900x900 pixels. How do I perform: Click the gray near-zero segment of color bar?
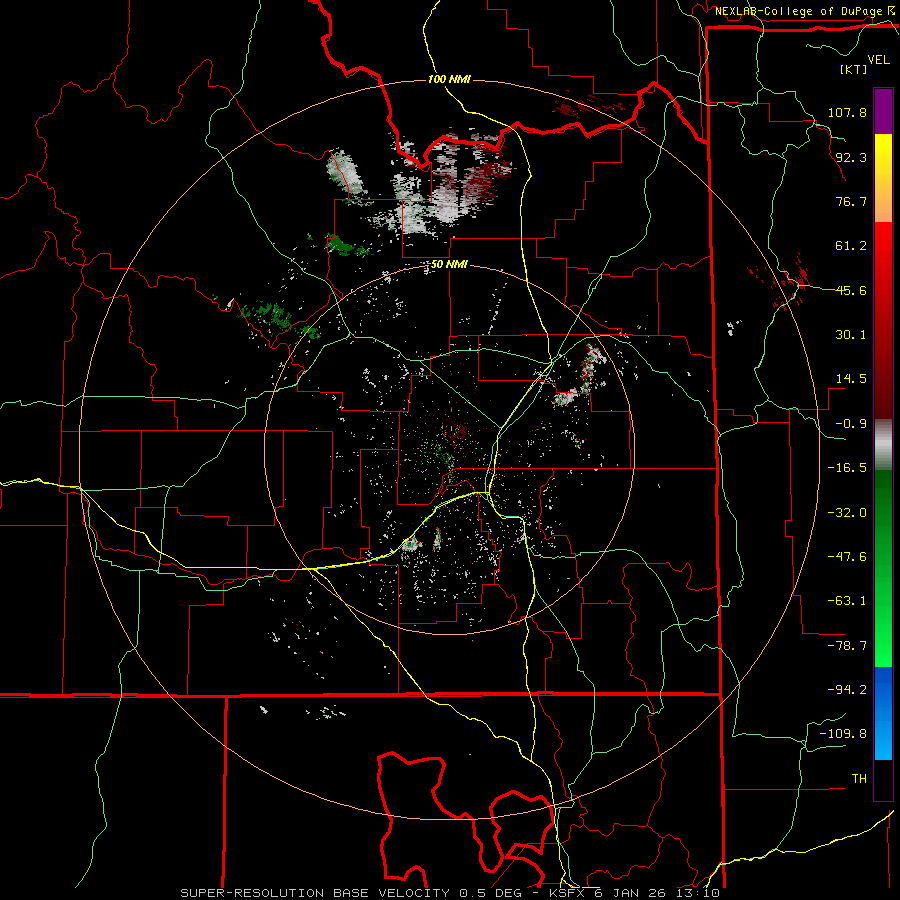(883, 445)
